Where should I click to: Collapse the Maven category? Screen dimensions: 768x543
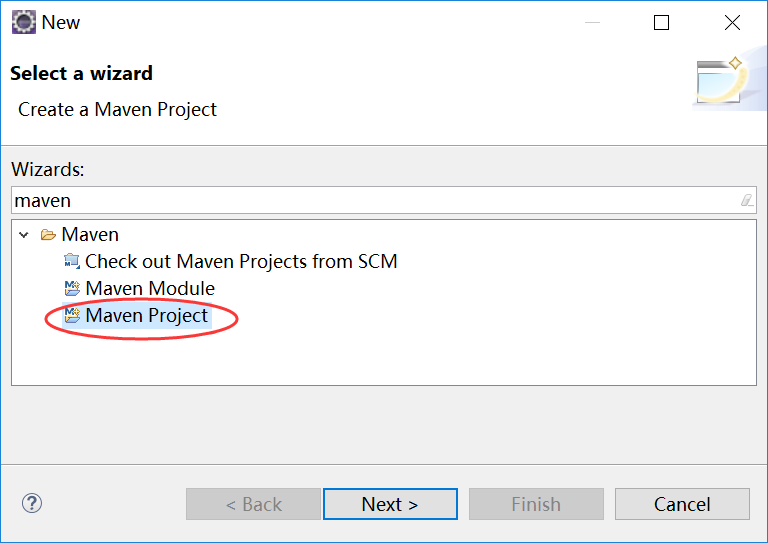click(x=24, y=235)
